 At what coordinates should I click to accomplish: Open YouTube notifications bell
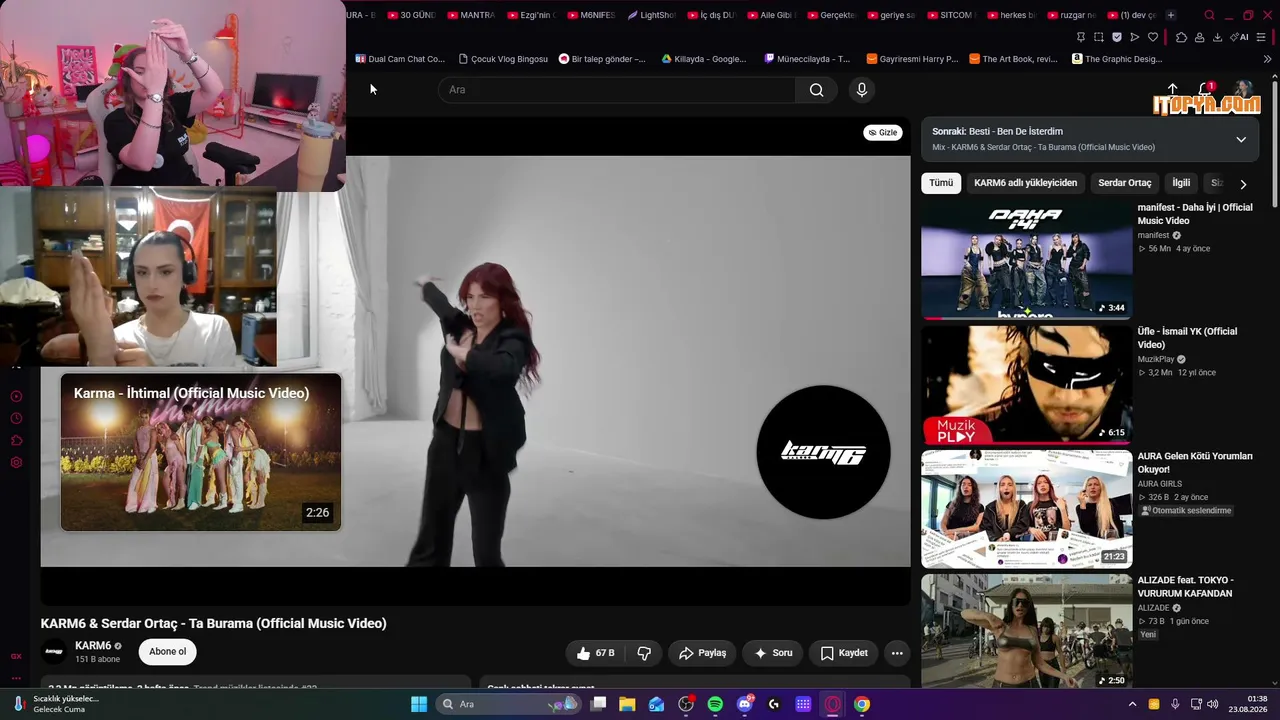(x=1205, y=90)
